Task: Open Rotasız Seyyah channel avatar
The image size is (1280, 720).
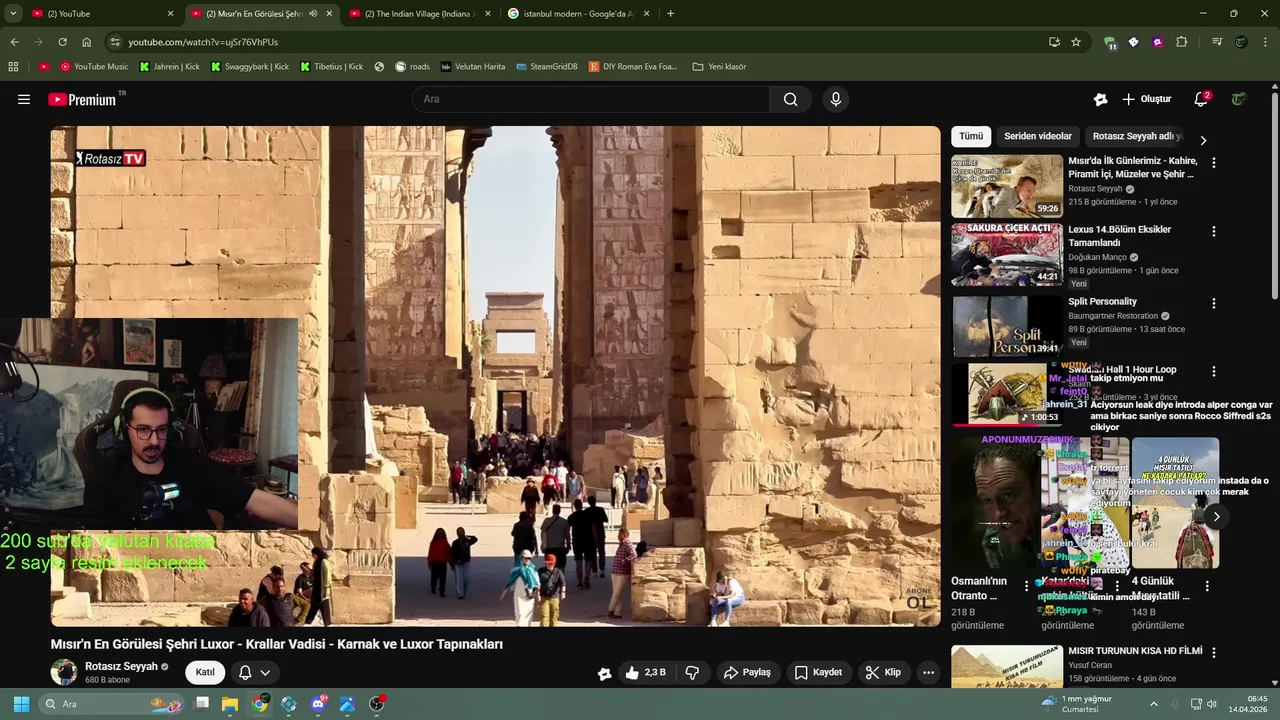Action: pyautogui.click(x=64, y=672)
